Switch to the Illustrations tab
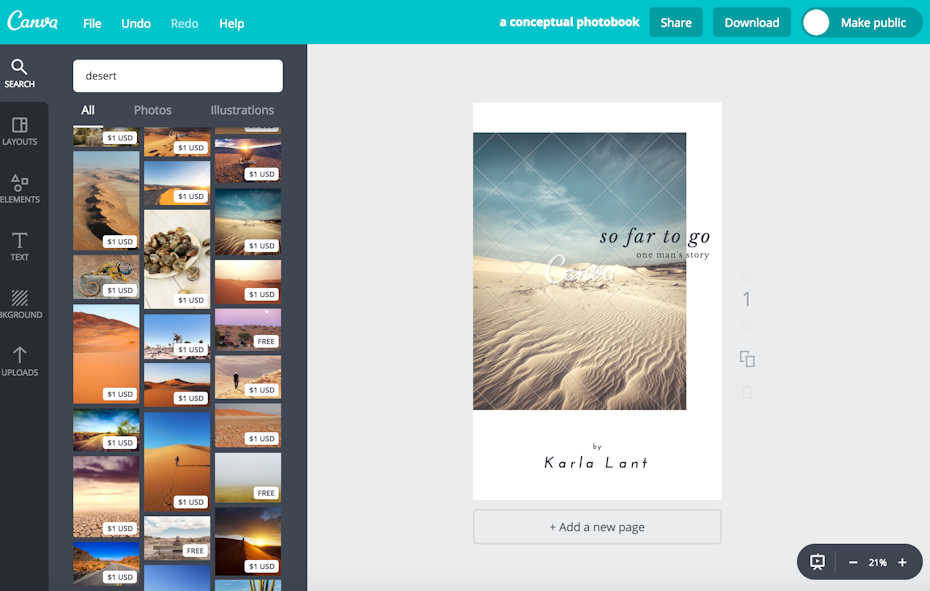Image resolution: width=930 pixels, height=591 pixels. point(242,110)
